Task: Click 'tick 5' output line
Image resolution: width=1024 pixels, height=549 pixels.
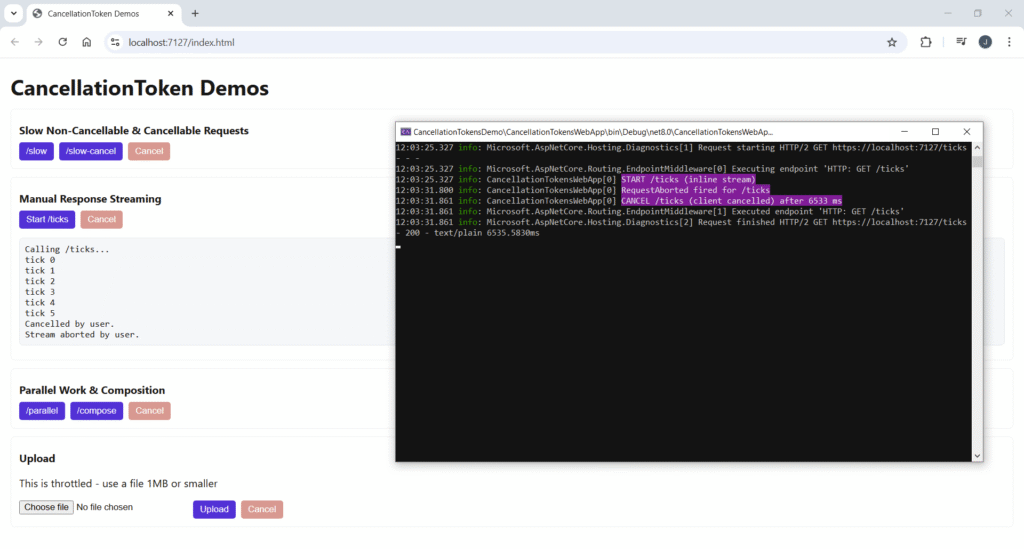Action: 40,313
